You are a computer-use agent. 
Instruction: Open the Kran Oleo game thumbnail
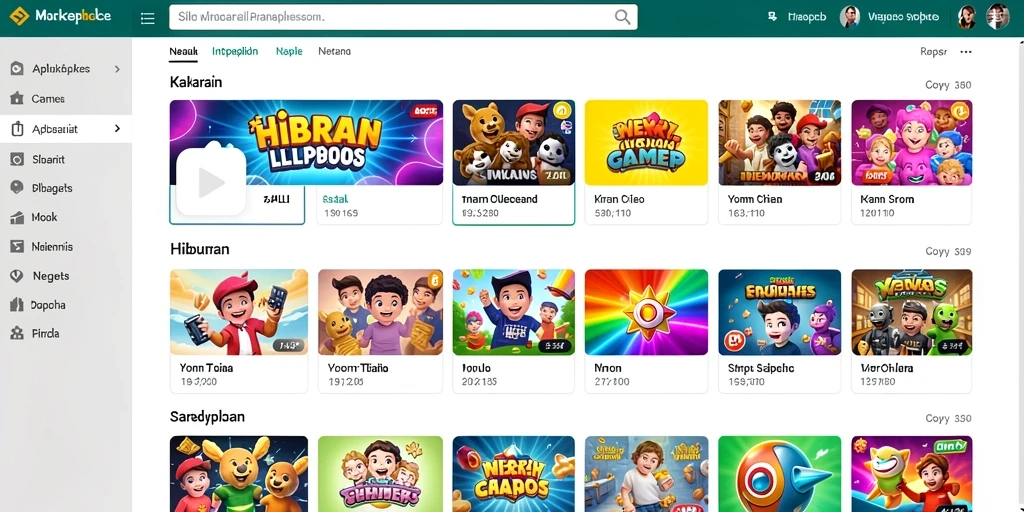coord(647,142)
